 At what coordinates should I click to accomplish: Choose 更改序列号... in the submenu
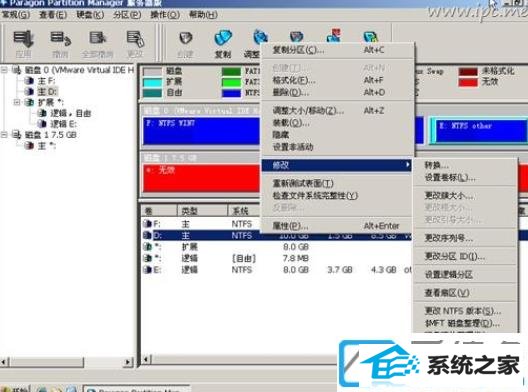(x=465, y=238)
